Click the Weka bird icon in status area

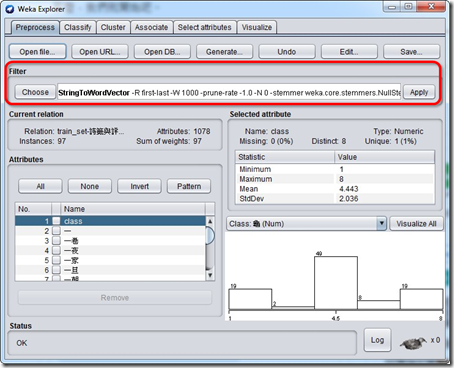(x=413, y=343)
